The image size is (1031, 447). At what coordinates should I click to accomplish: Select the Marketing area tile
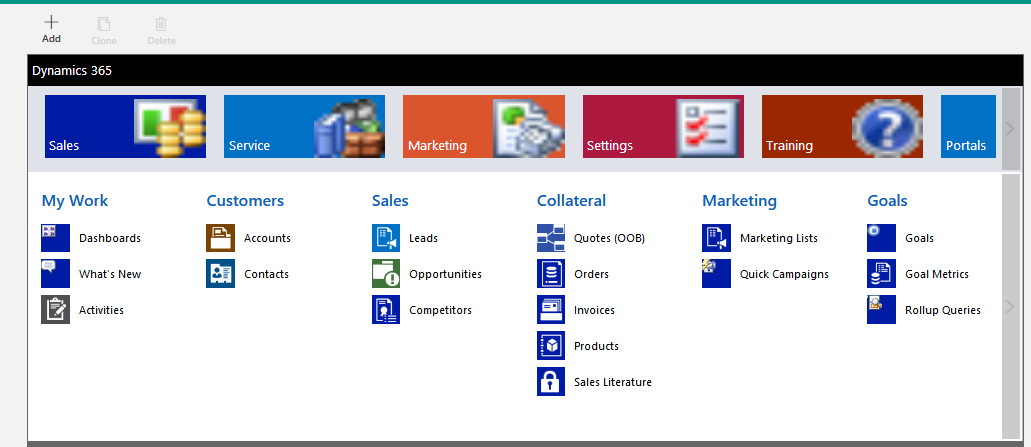(x=484, y=127)
